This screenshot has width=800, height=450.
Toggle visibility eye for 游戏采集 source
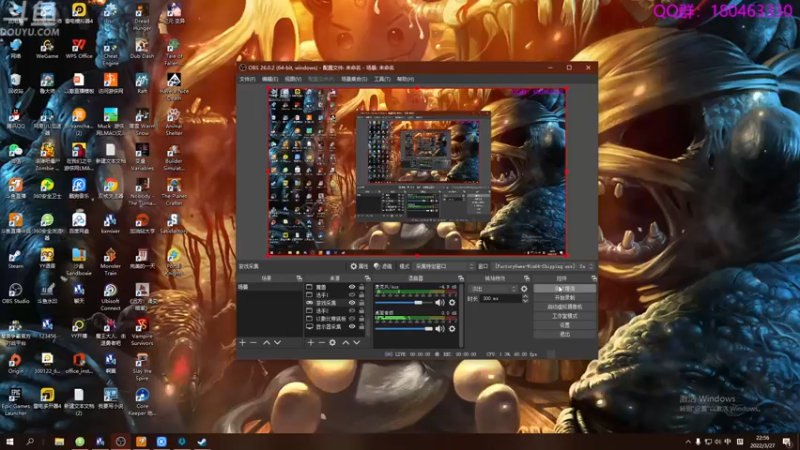352,303
